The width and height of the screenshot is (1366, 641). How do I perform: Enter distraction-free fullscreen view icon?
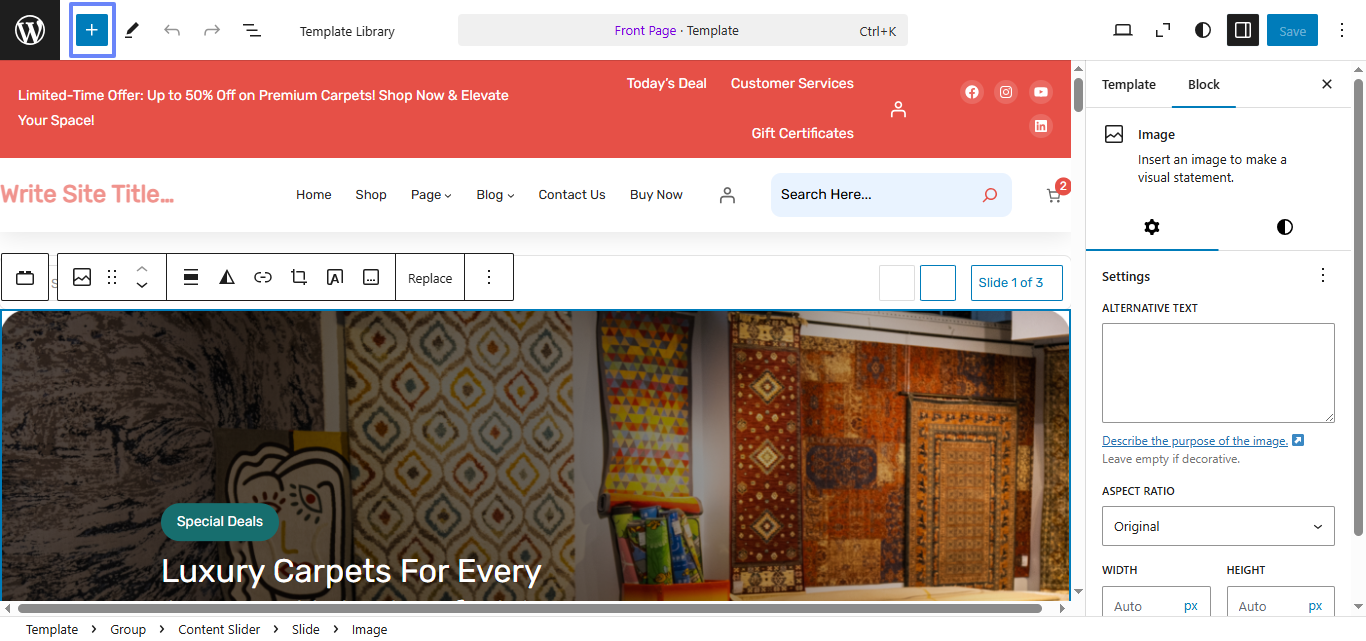1163,31
